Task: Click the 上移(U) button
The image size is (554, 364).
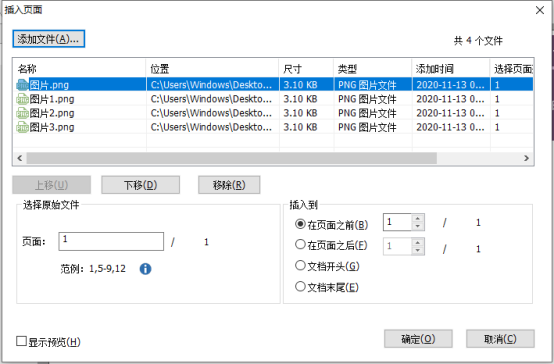Action: point(52,185)
